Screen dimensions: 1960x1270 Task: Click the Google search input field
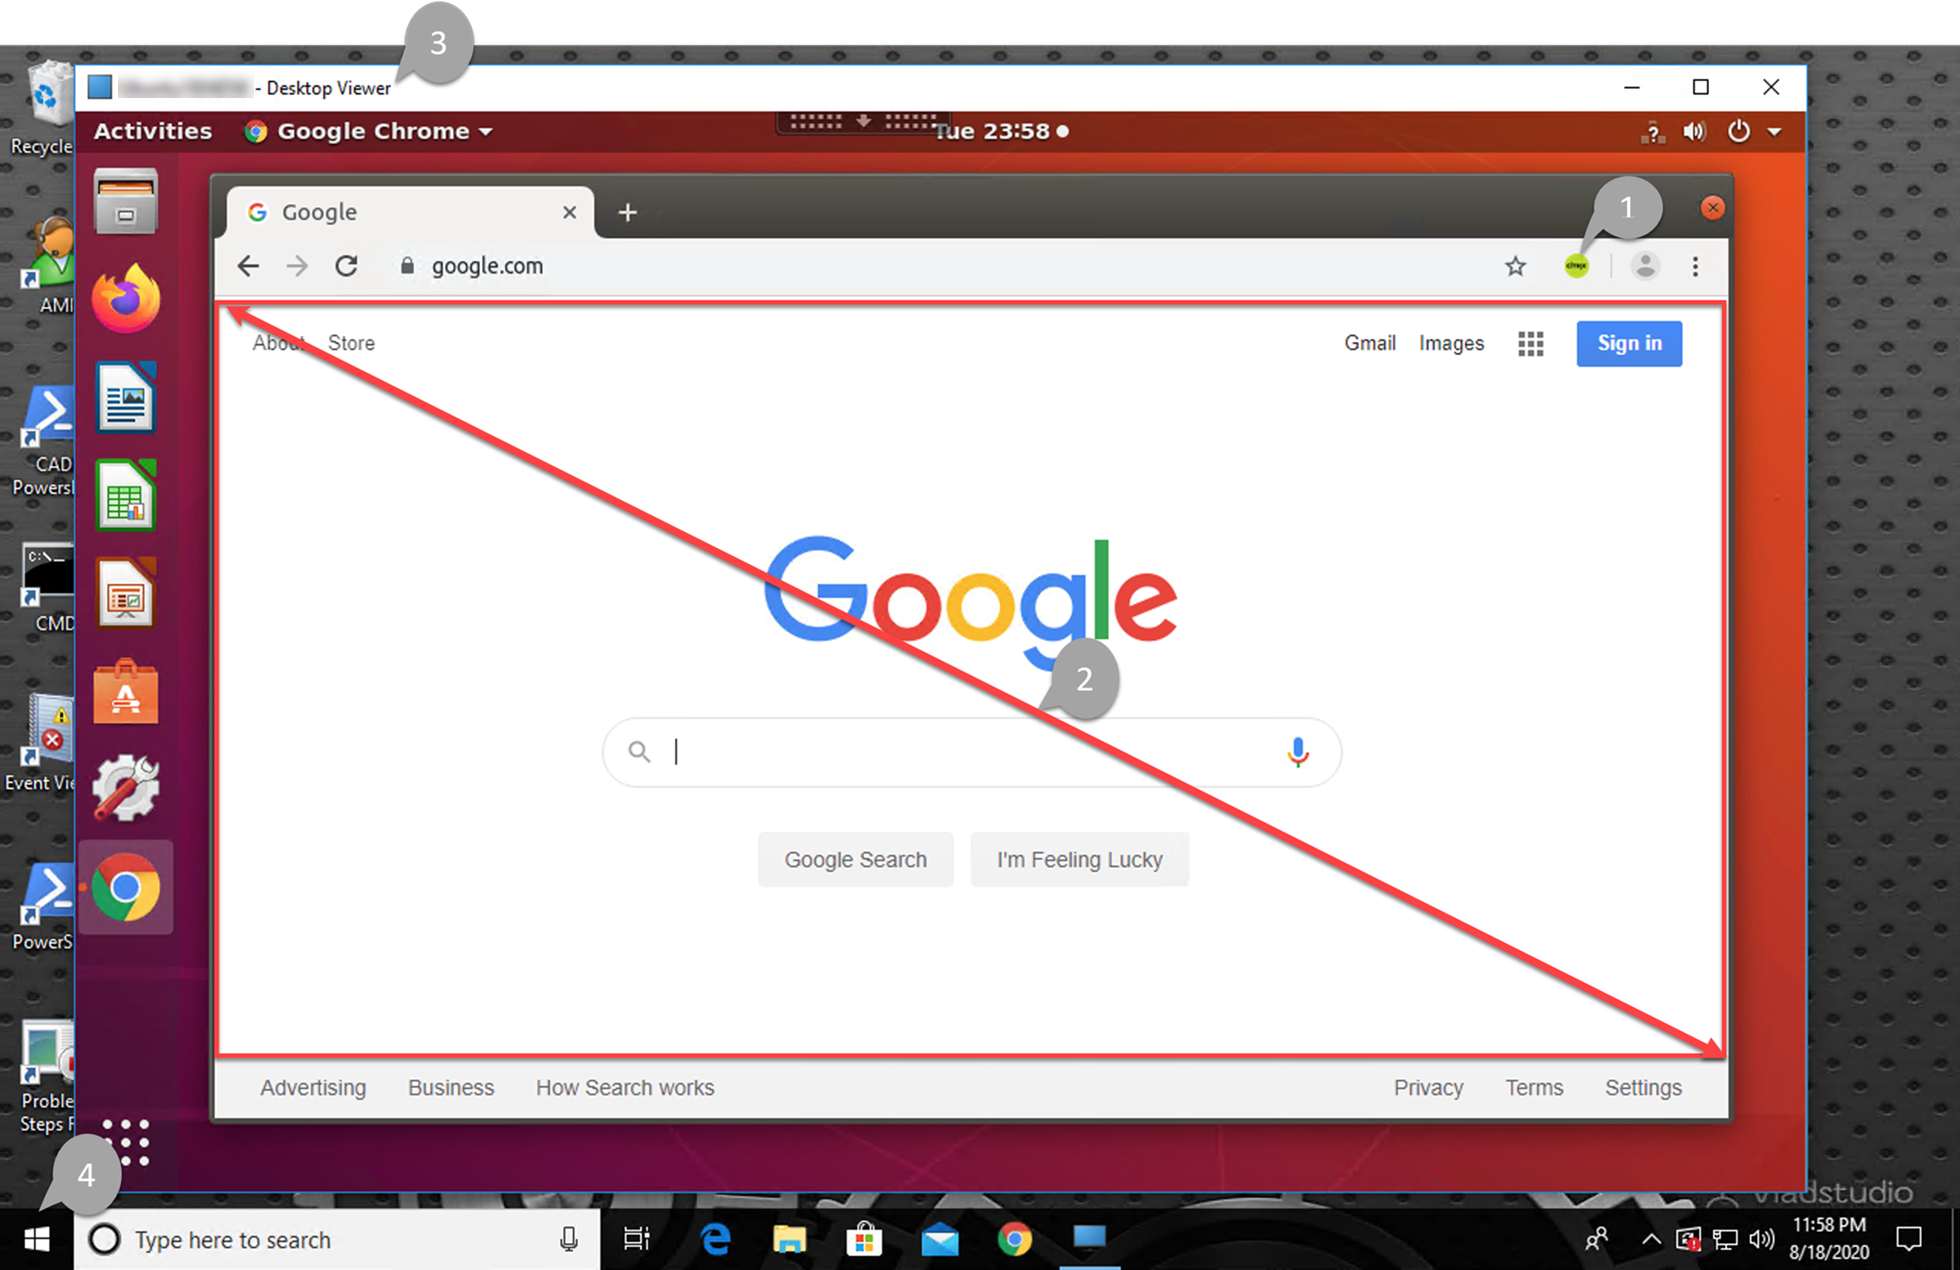click(974, 751)
